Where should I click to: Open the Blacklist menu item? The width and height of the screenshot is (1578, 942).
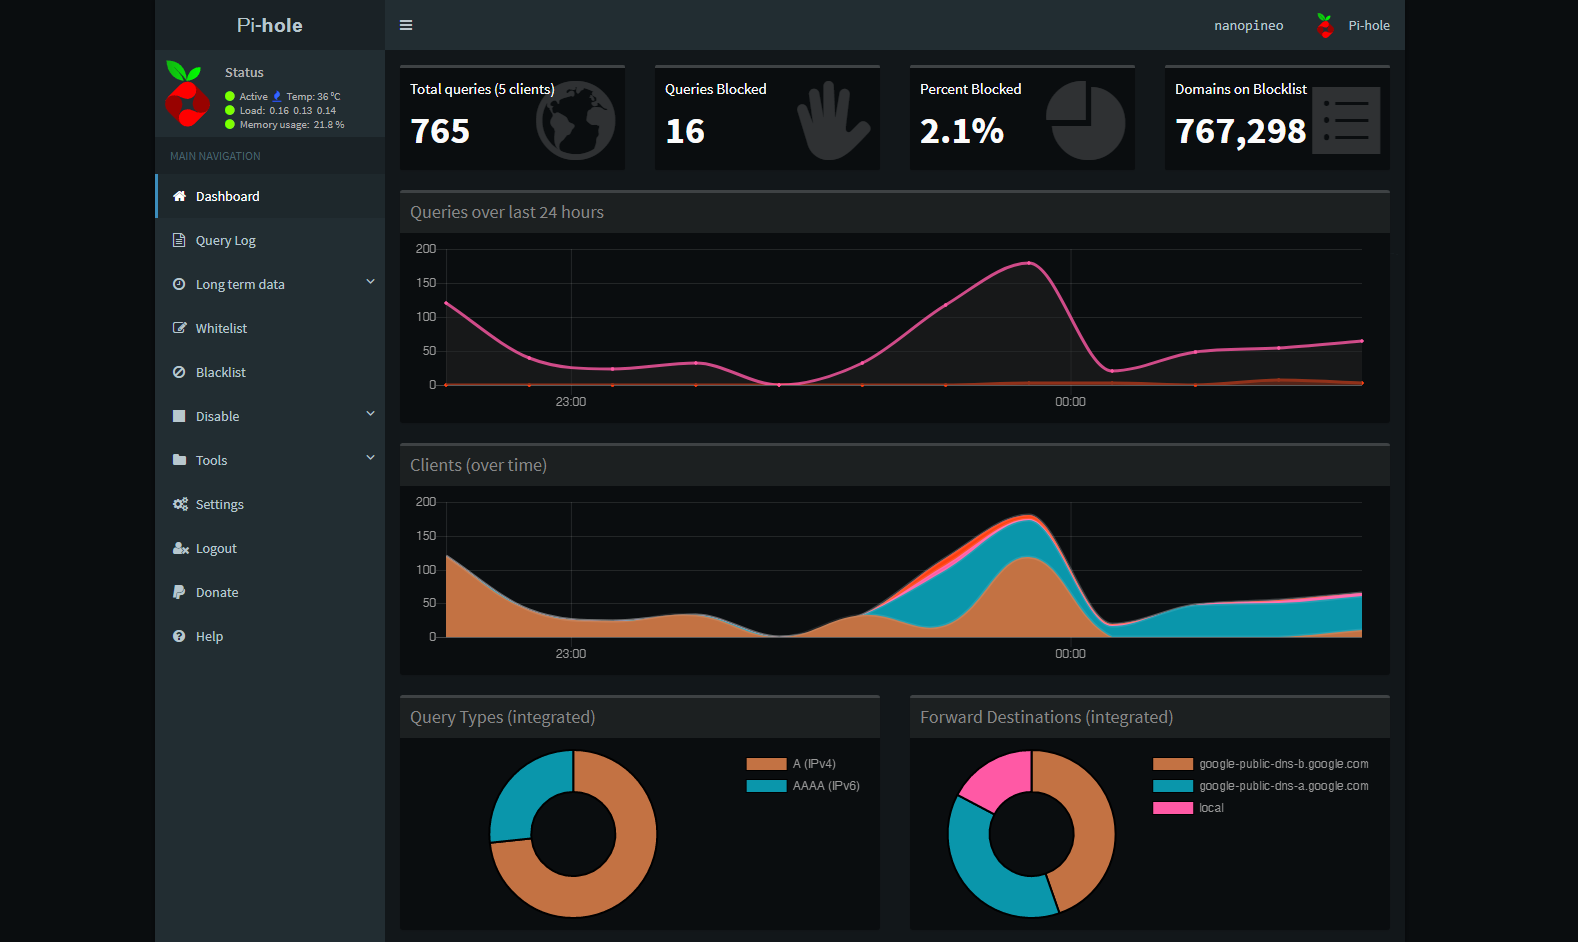[x=270, y=372]
